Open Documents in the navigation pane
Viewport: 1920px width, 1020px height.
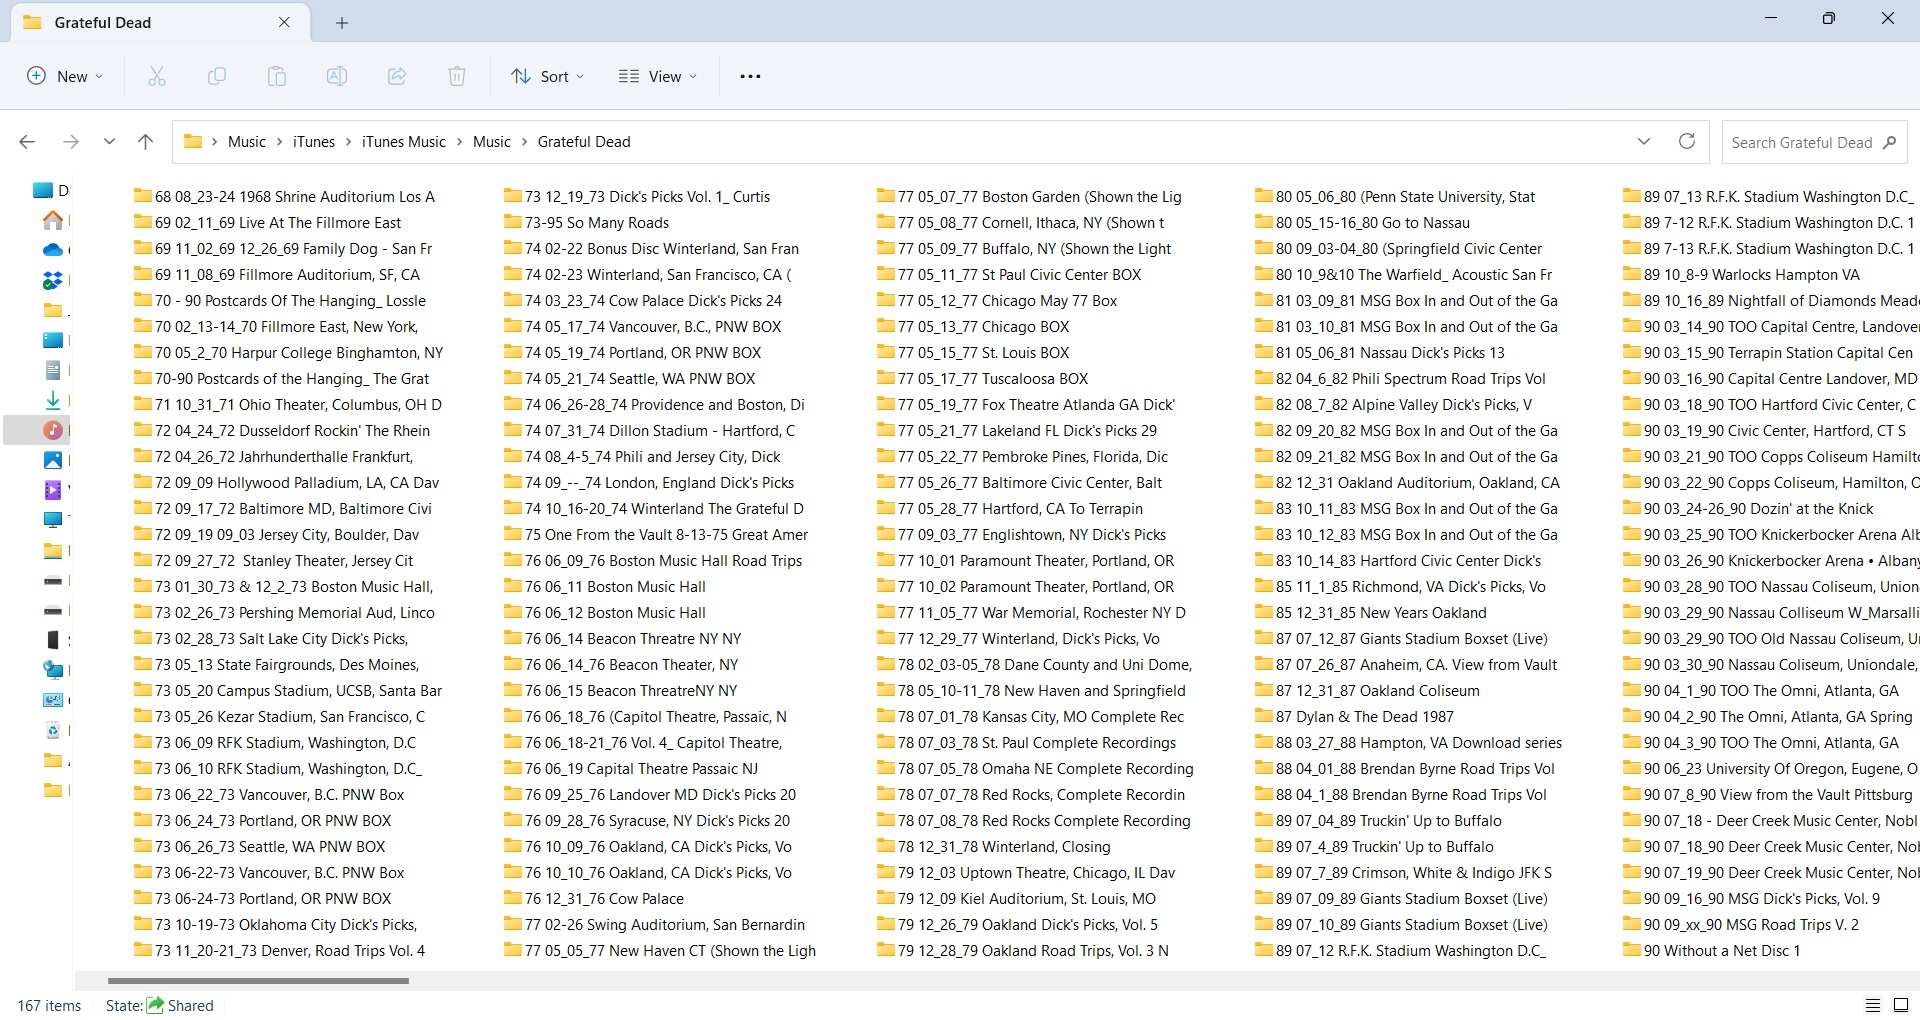[x=53, y=370]
